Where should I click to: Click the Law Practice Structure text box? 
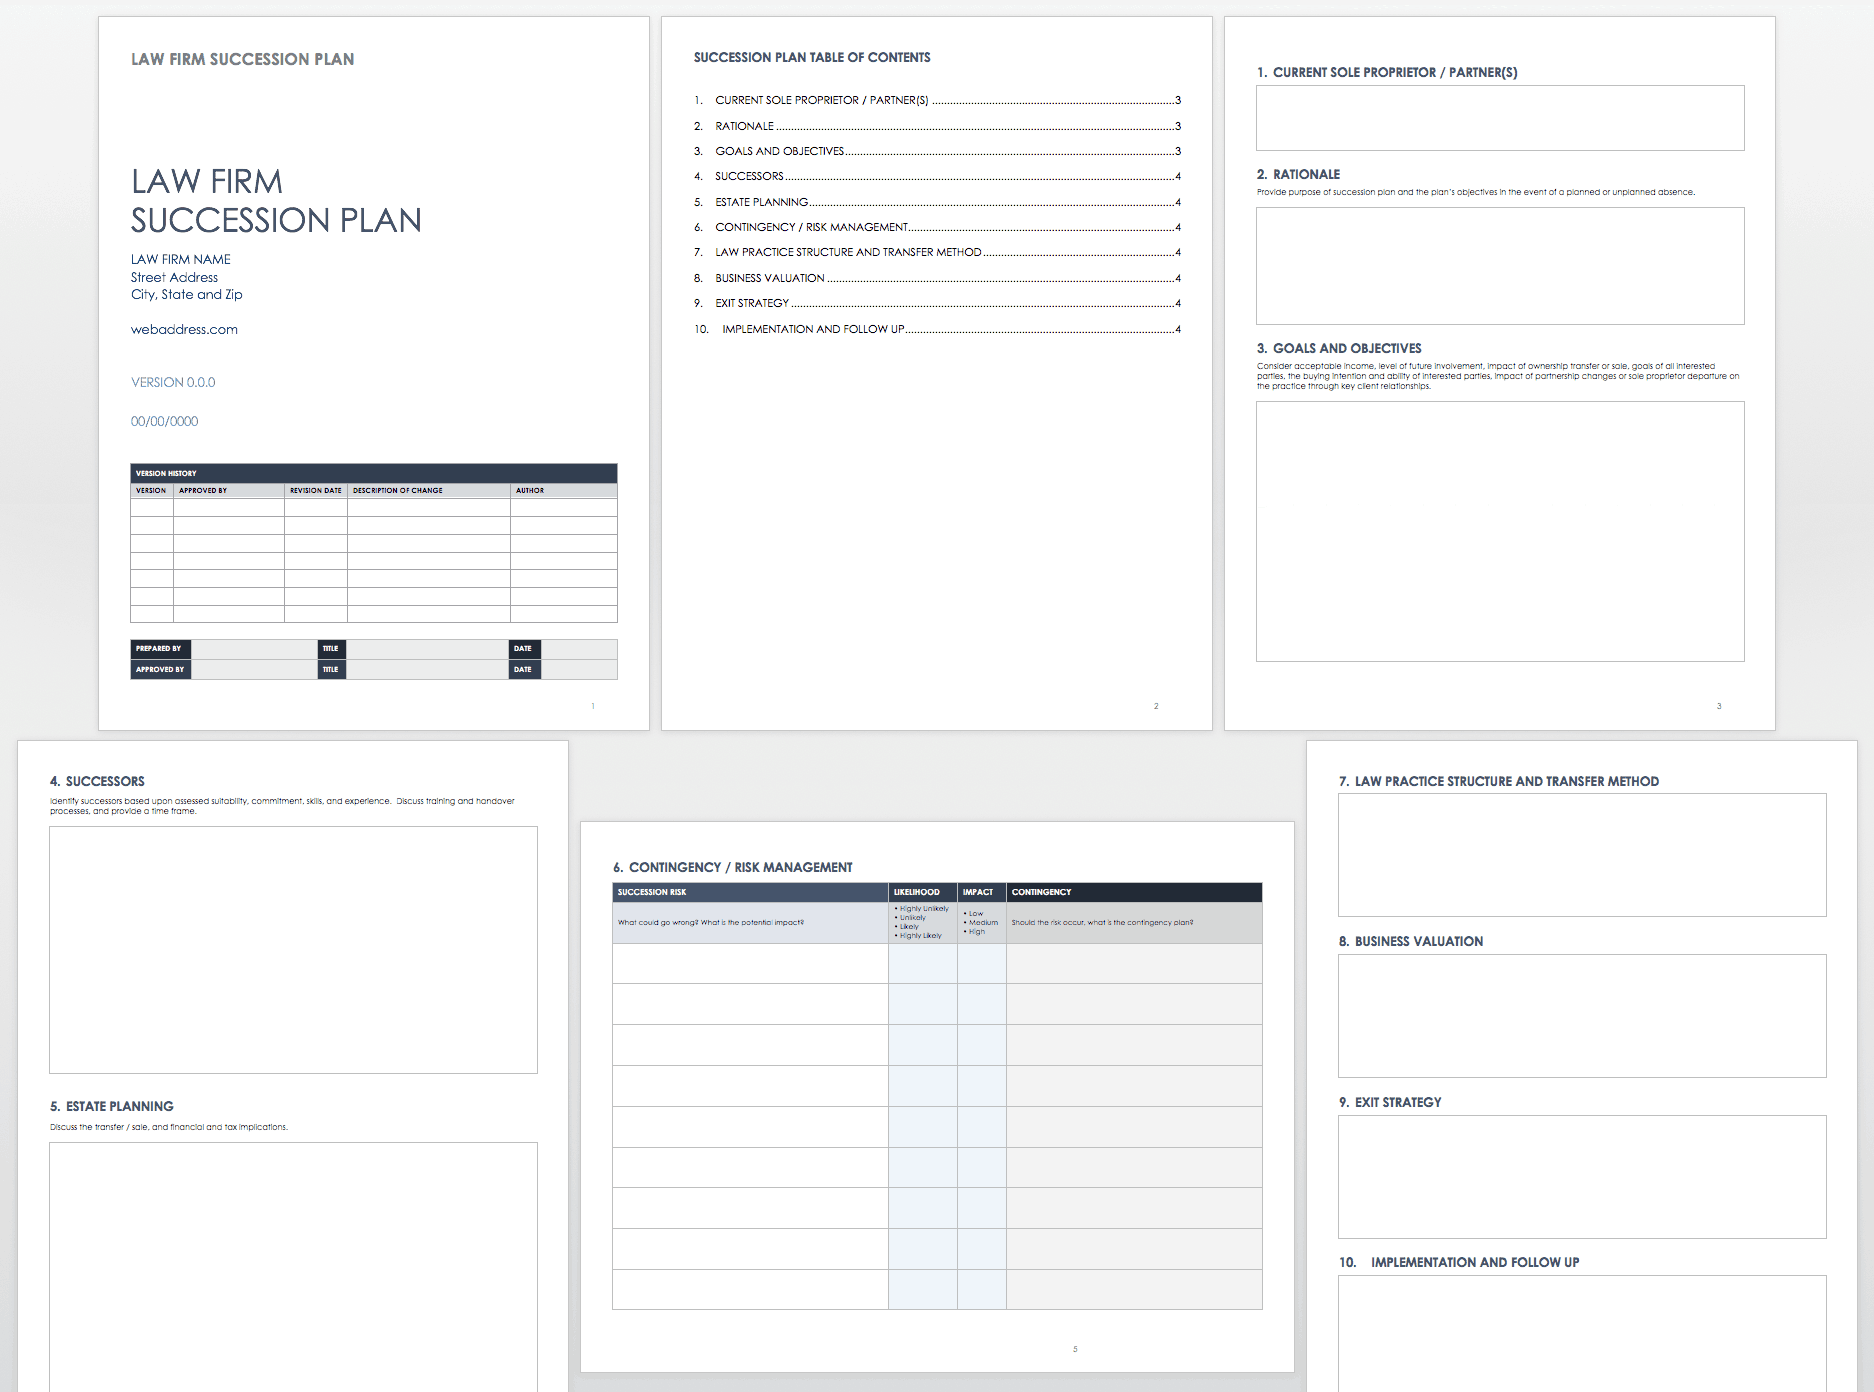pyautogui.click(x=1582, y=855)
